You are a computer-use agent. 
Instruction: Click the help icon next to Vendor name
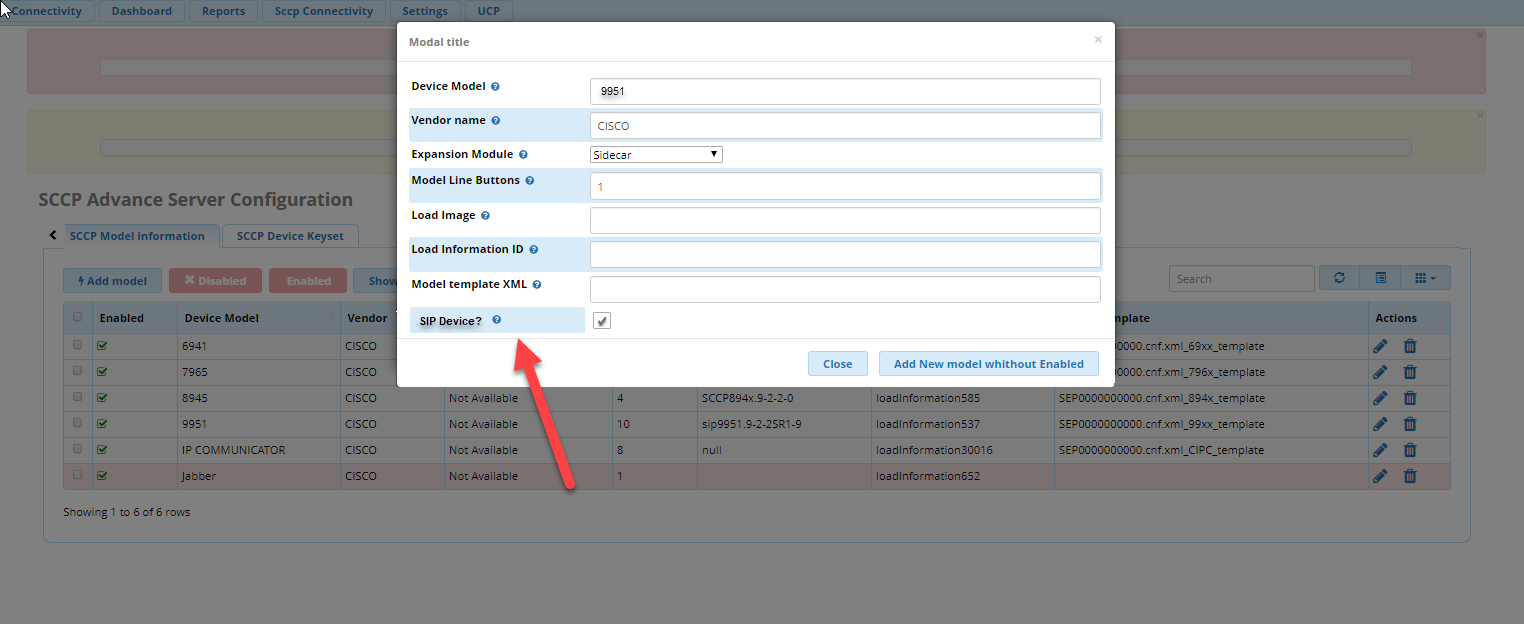tap(495, 121)
